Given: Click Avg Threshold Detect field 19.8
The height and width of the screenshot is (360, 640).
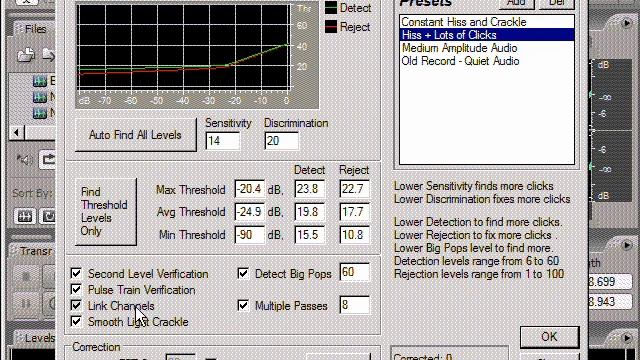Looking at the screenshot, I should coord(309,212).
